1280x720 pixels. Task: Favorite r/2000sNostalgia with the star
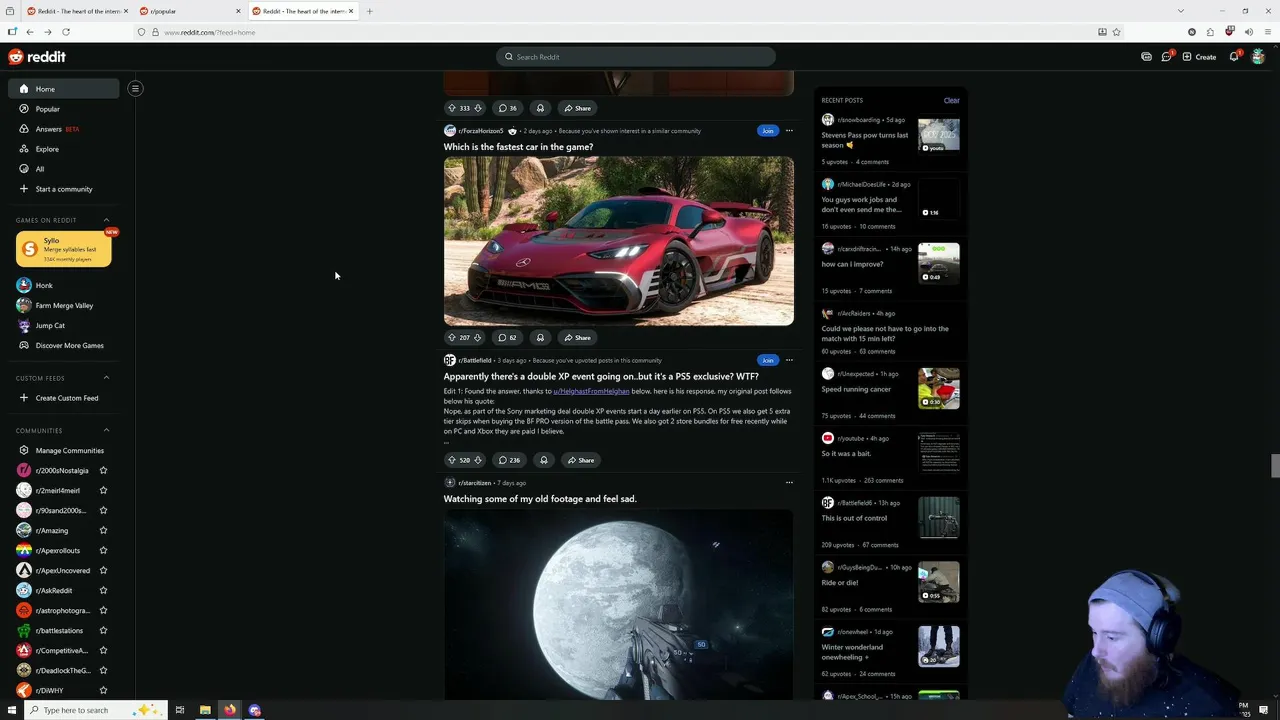(x=103, y=470)
